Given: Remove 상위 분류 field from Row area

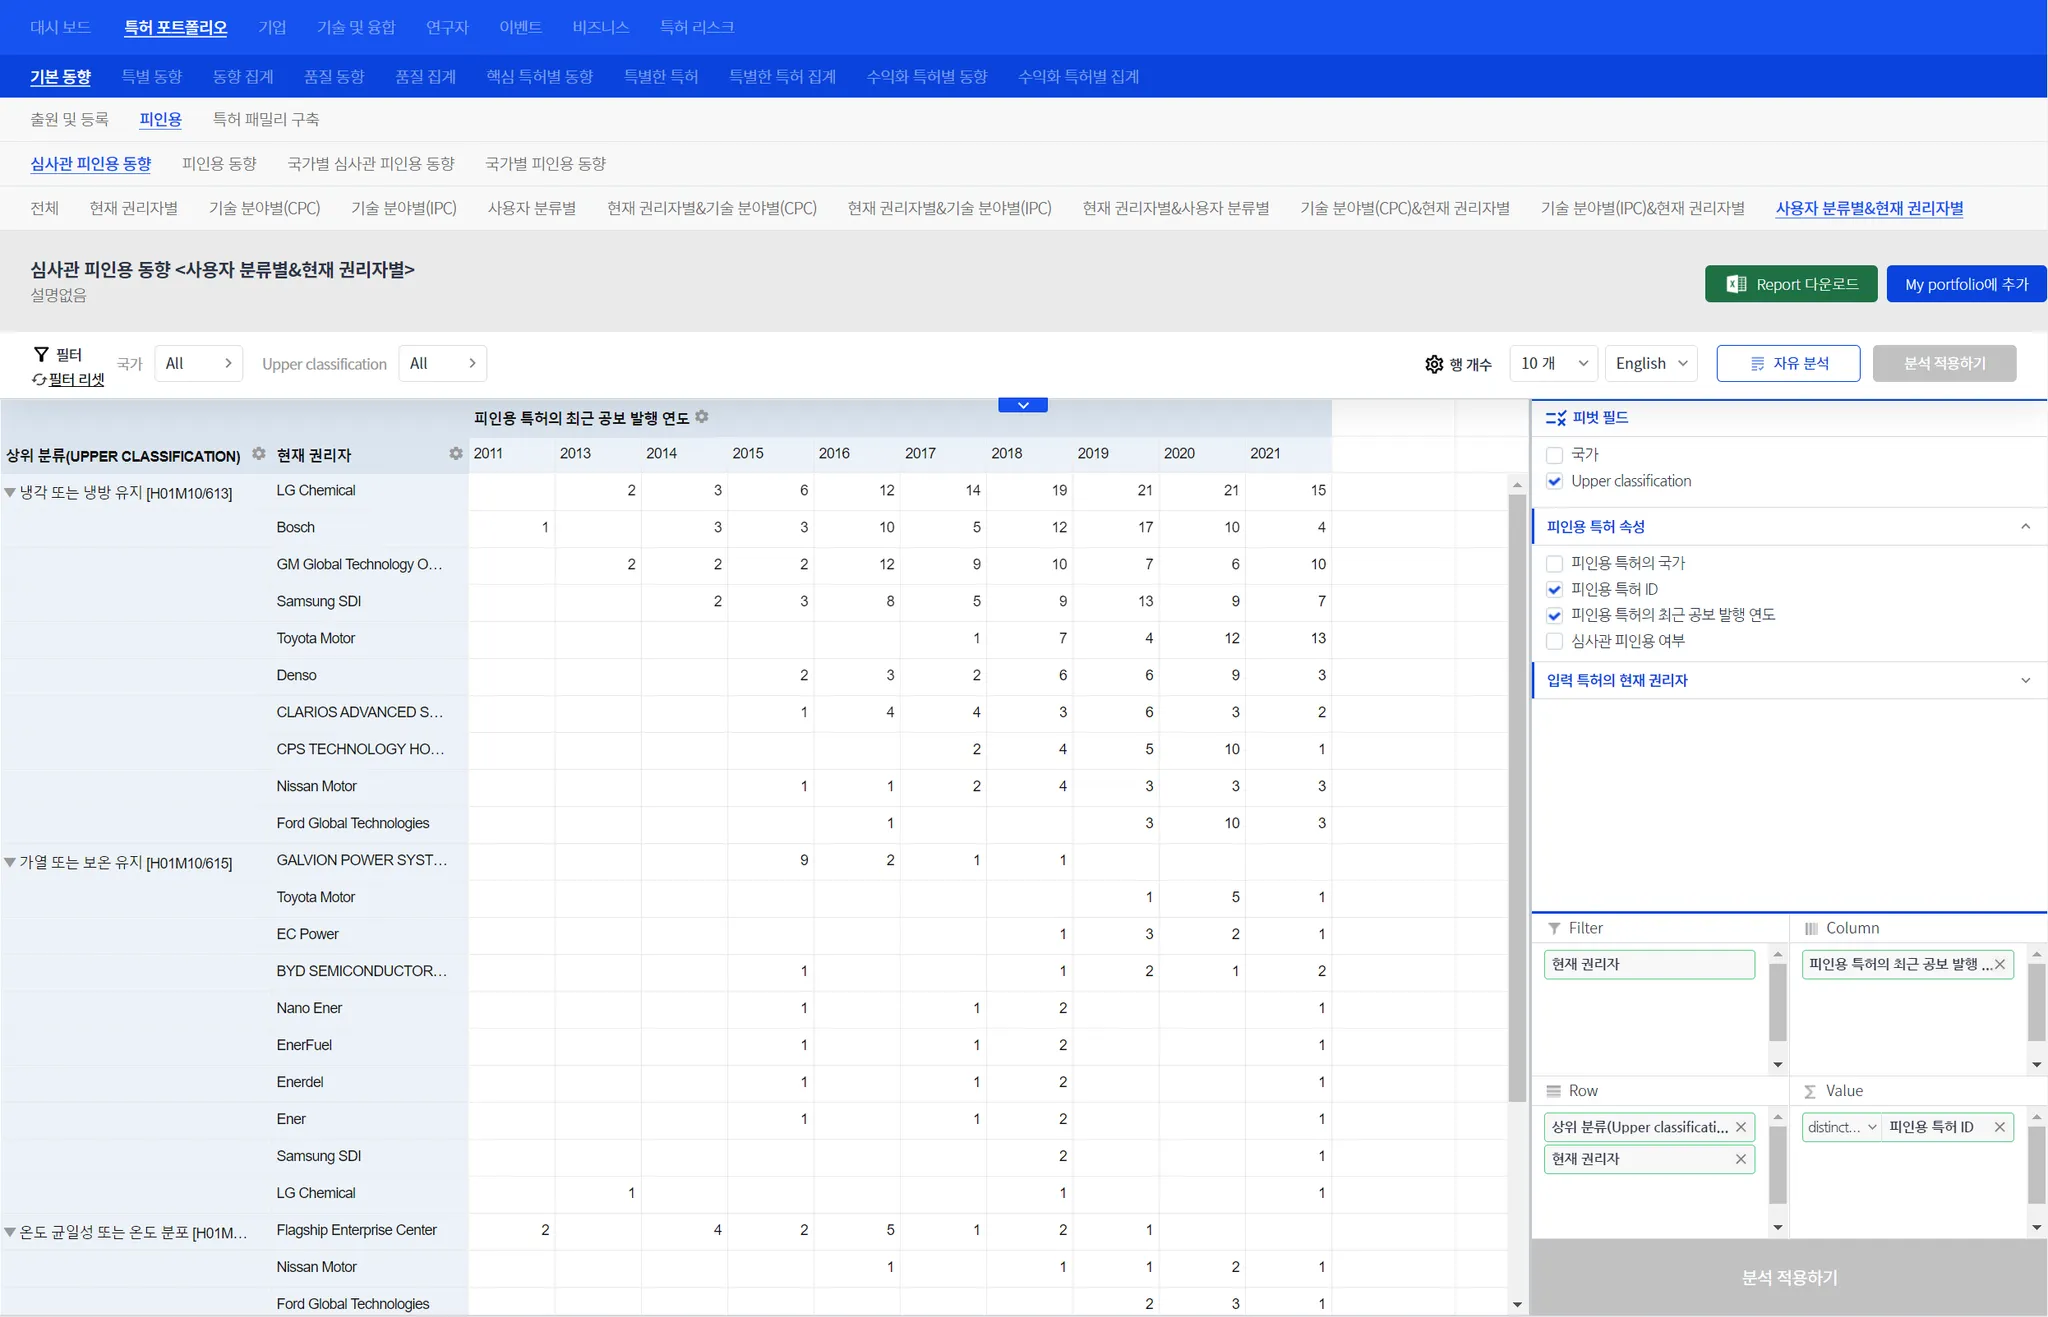Looking at the screenshot, I should pyautogui.click(x=1740, y=1127).
